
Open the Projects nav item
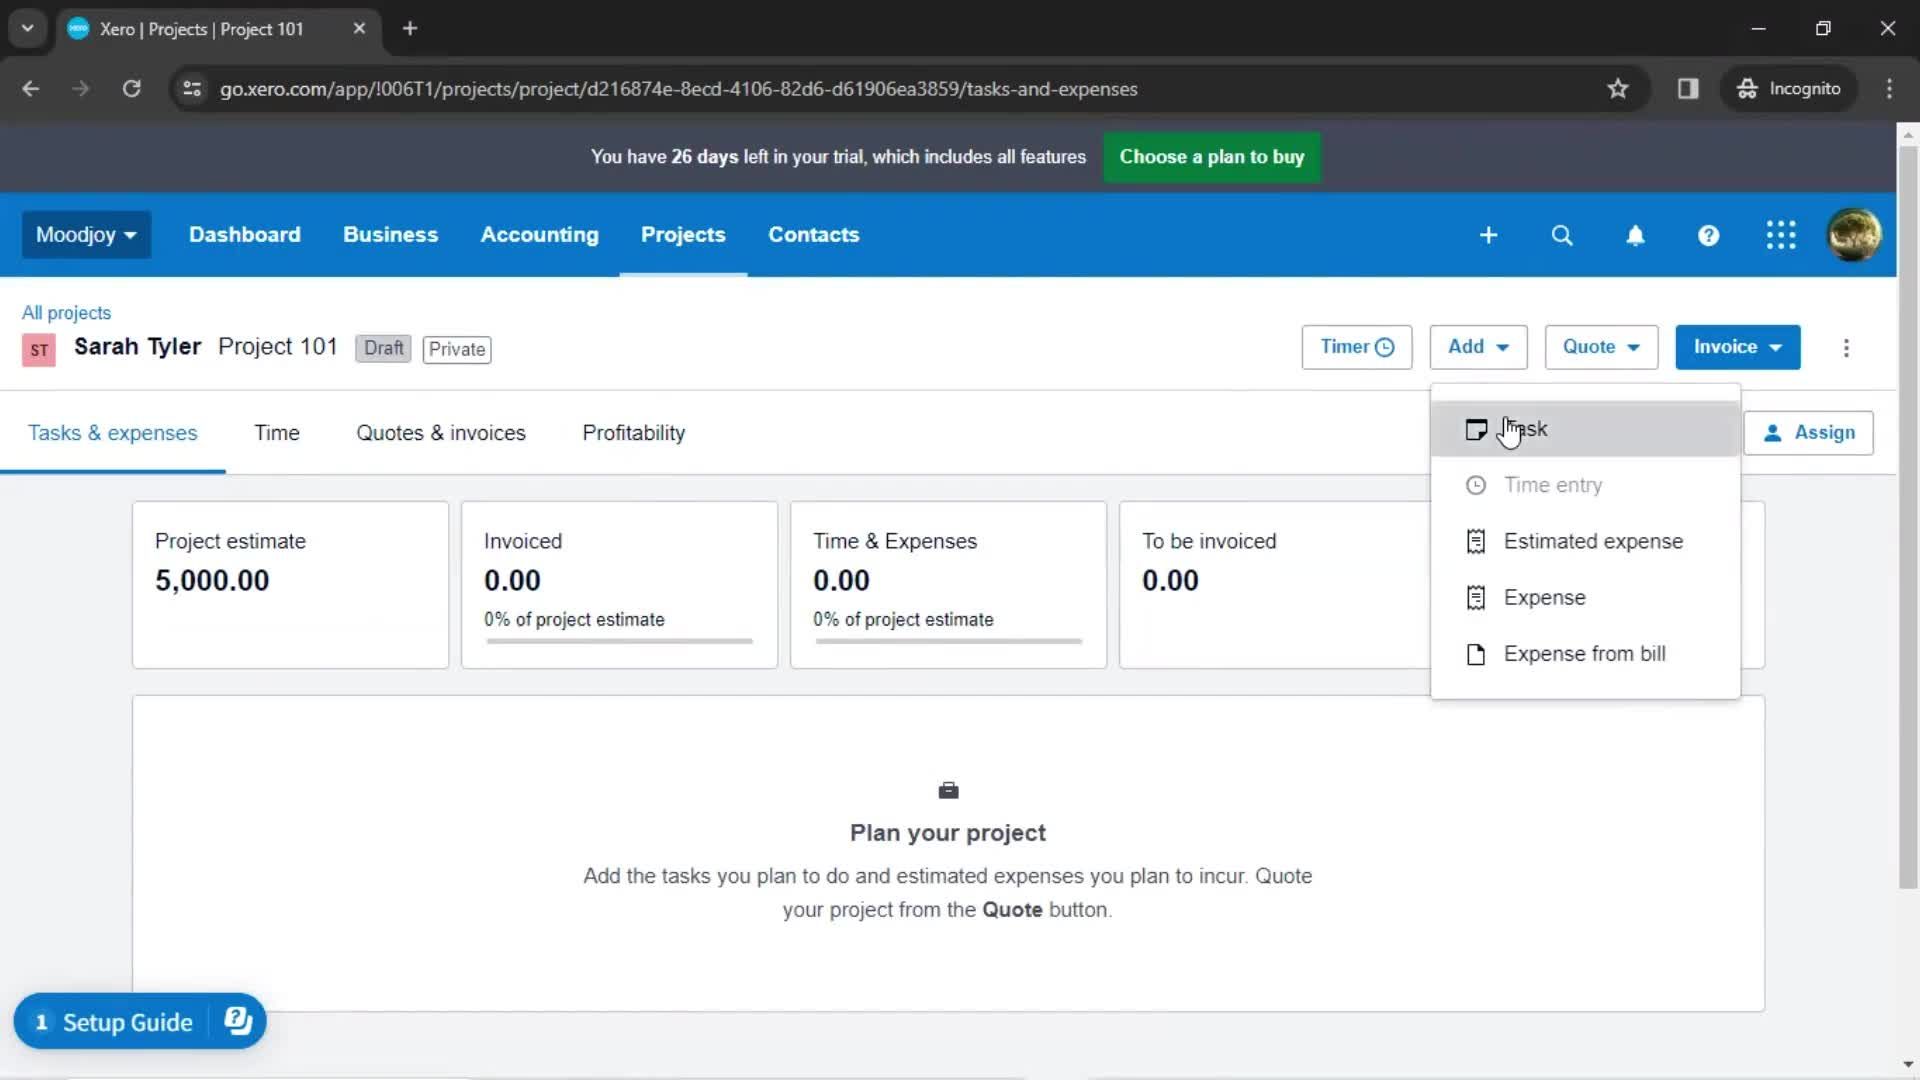[x=683, y=235]
